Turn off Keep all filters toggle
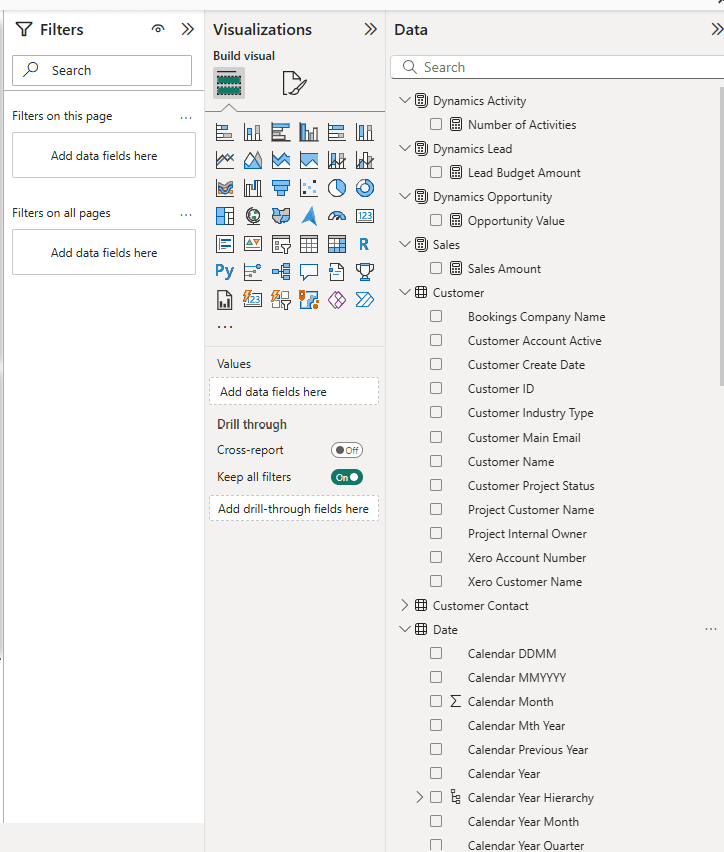The image size is (724, 852). [x=347, y=478]
